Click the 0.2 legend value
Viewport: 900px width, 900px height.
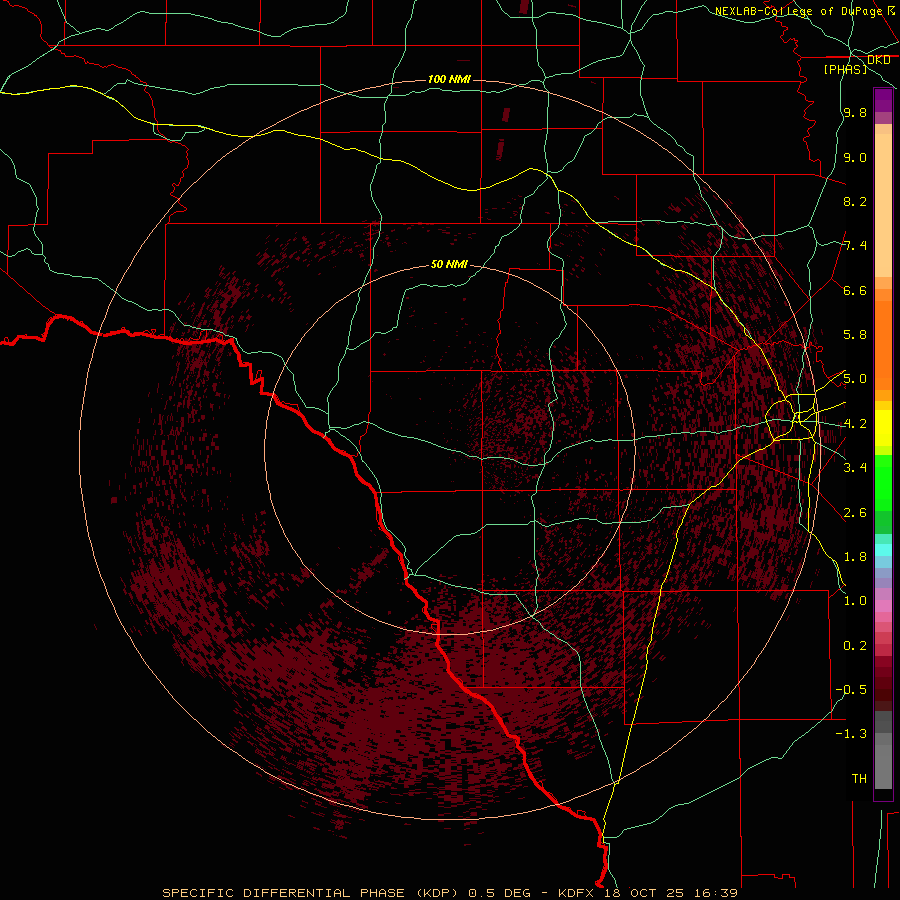click(x=855, y=646)
